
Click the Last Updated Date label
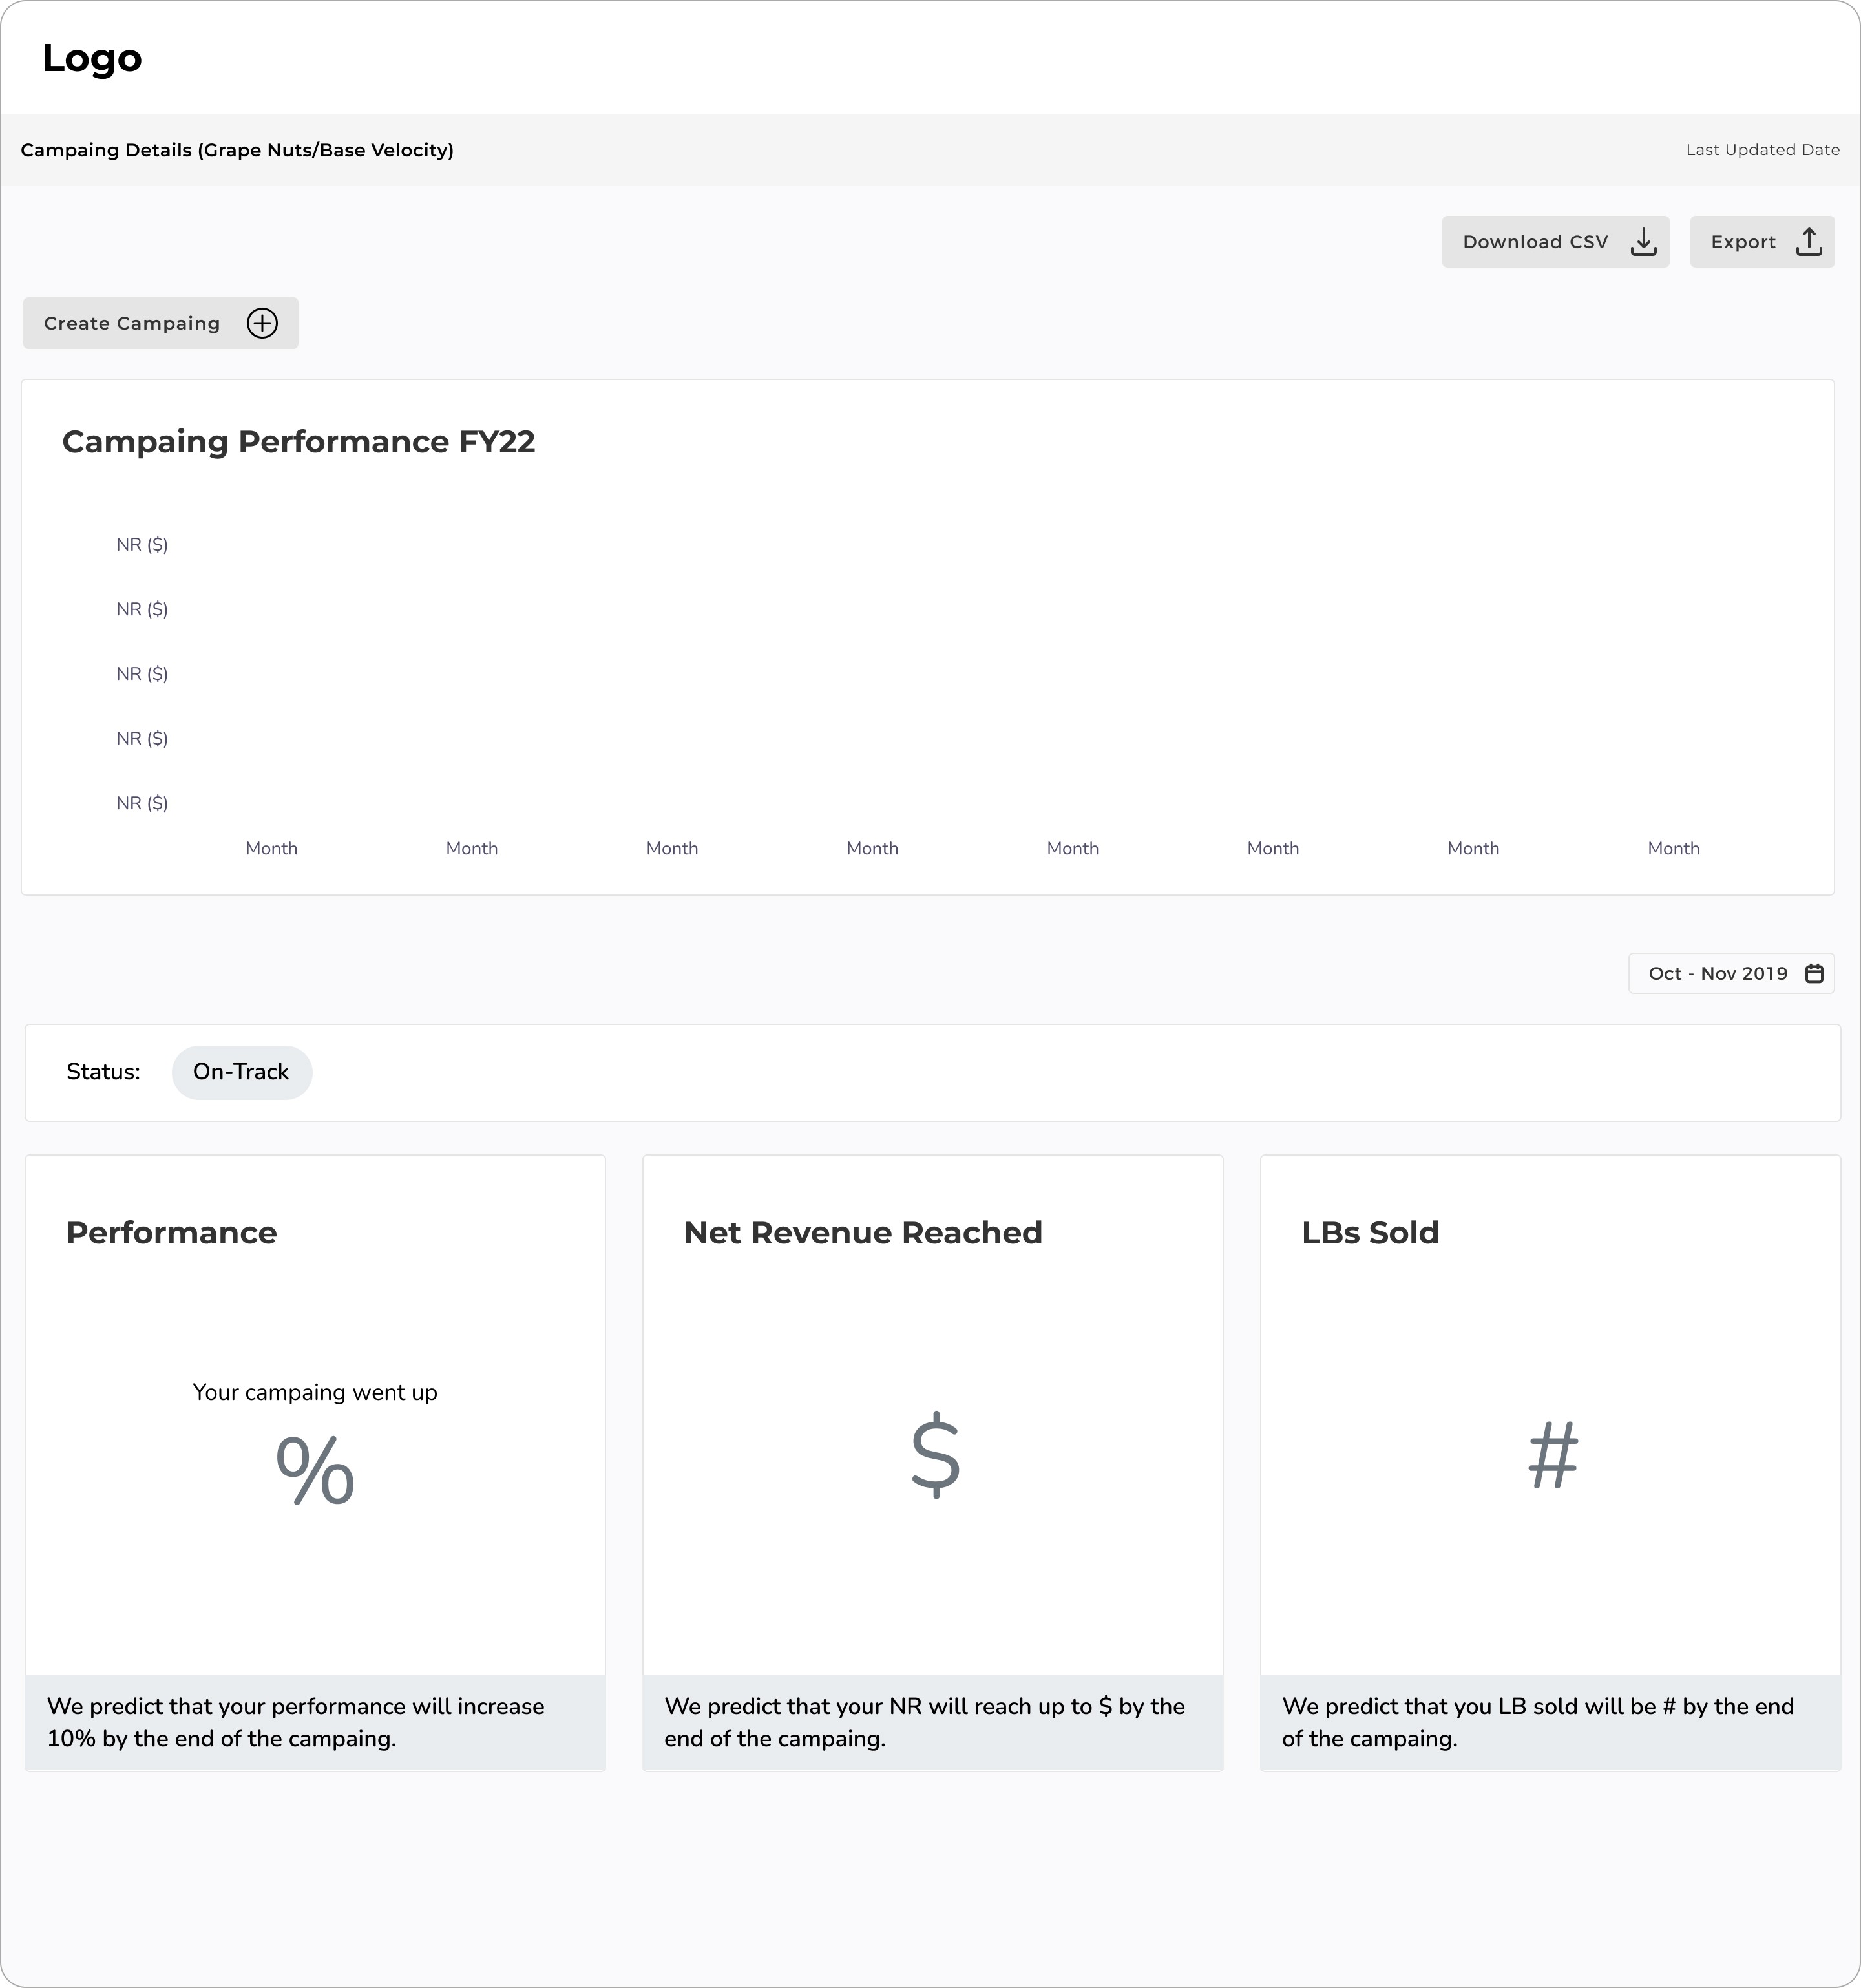1762,150
